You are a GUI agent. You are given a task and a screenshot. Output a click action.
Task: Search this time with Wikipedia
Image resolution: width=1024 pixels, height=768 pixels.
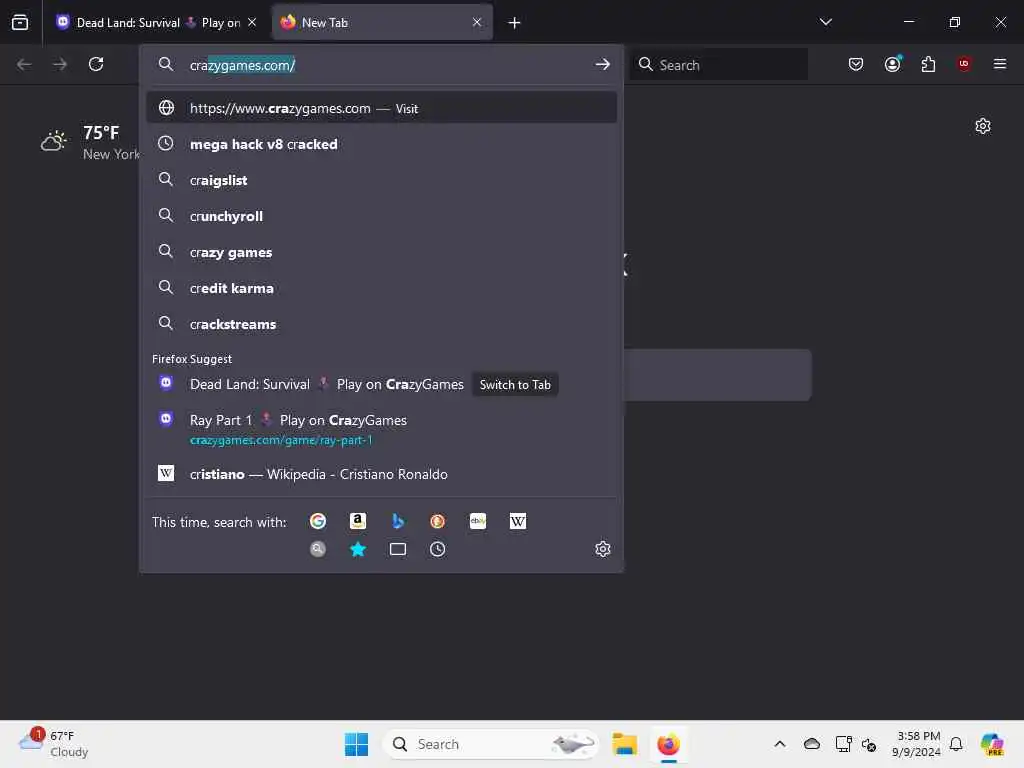[x=518, y=521]
